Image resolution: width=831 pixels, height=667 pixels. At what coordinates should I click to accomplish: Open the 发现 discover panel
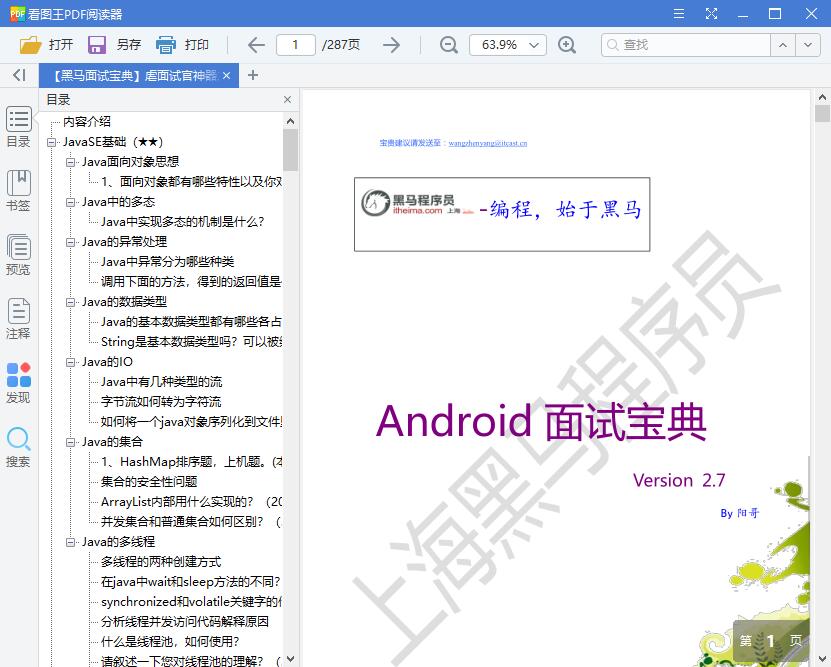coord(19,383)
